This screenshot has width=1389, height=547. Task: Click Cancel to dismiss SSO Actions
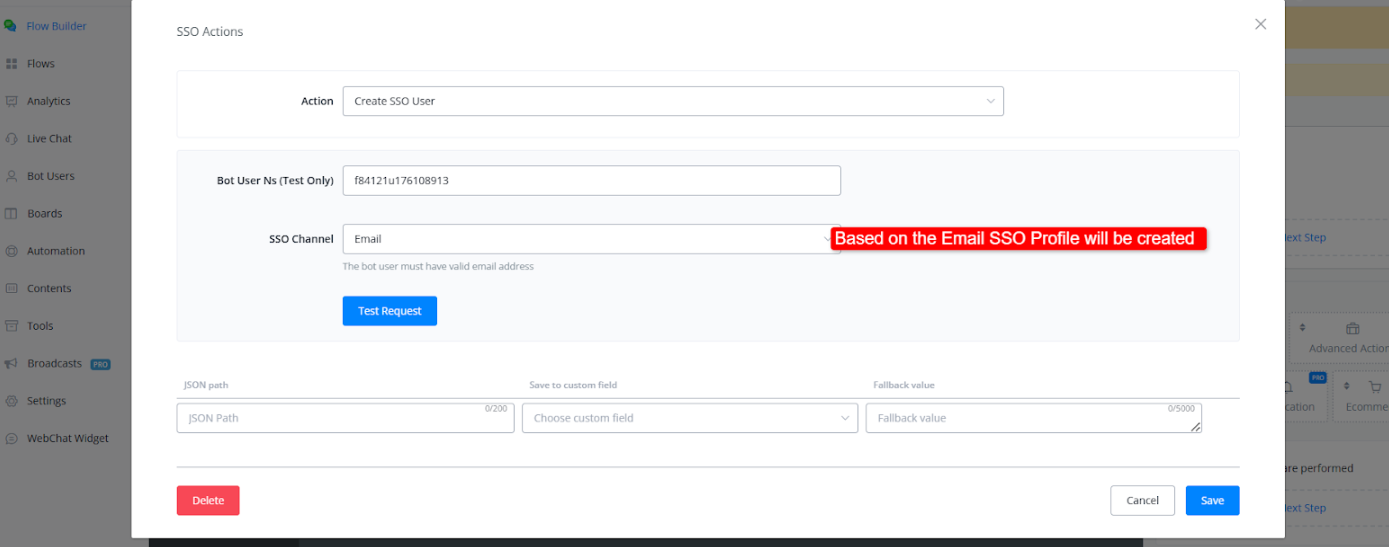tap(1142, 501)
